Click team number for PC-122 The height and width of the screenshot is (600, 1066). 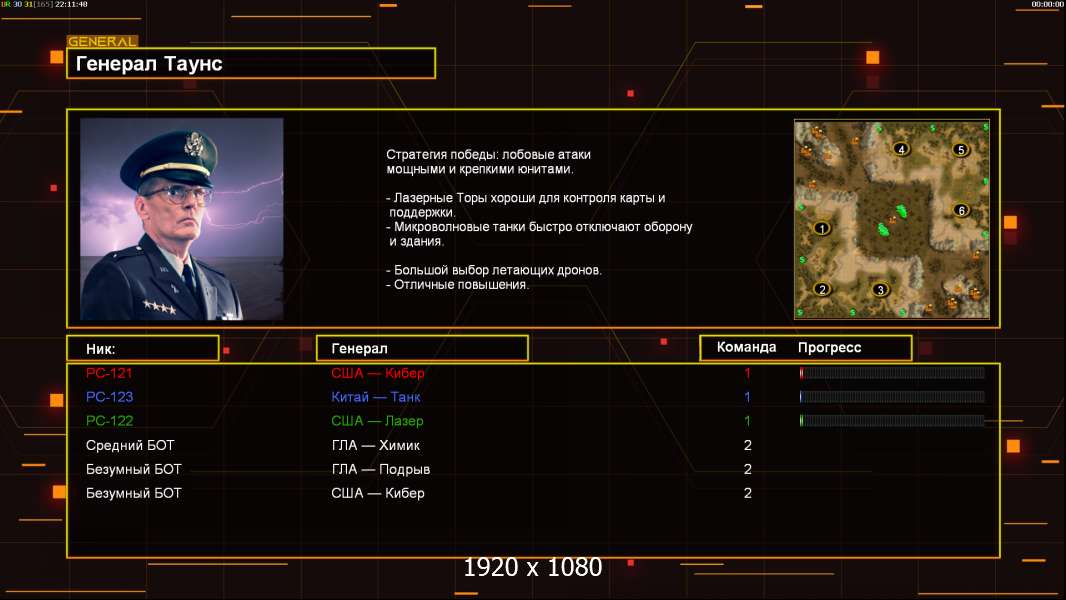747,421
